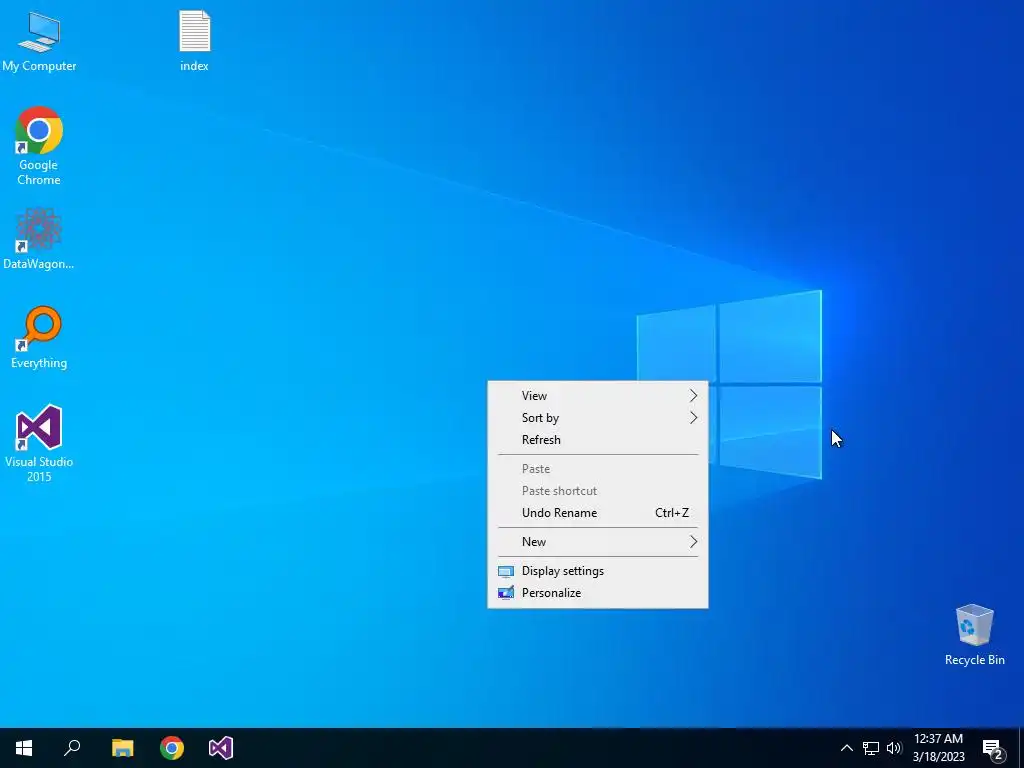The image size is (1024, 768).
Task: Open network status tray icon
Action: (871, 748)
